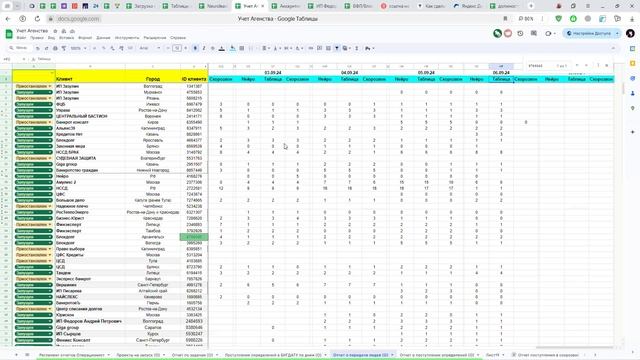This screenshot has width=640, height=360.
Task: Click the search box in the toolbar
Action: click(19, 48)
